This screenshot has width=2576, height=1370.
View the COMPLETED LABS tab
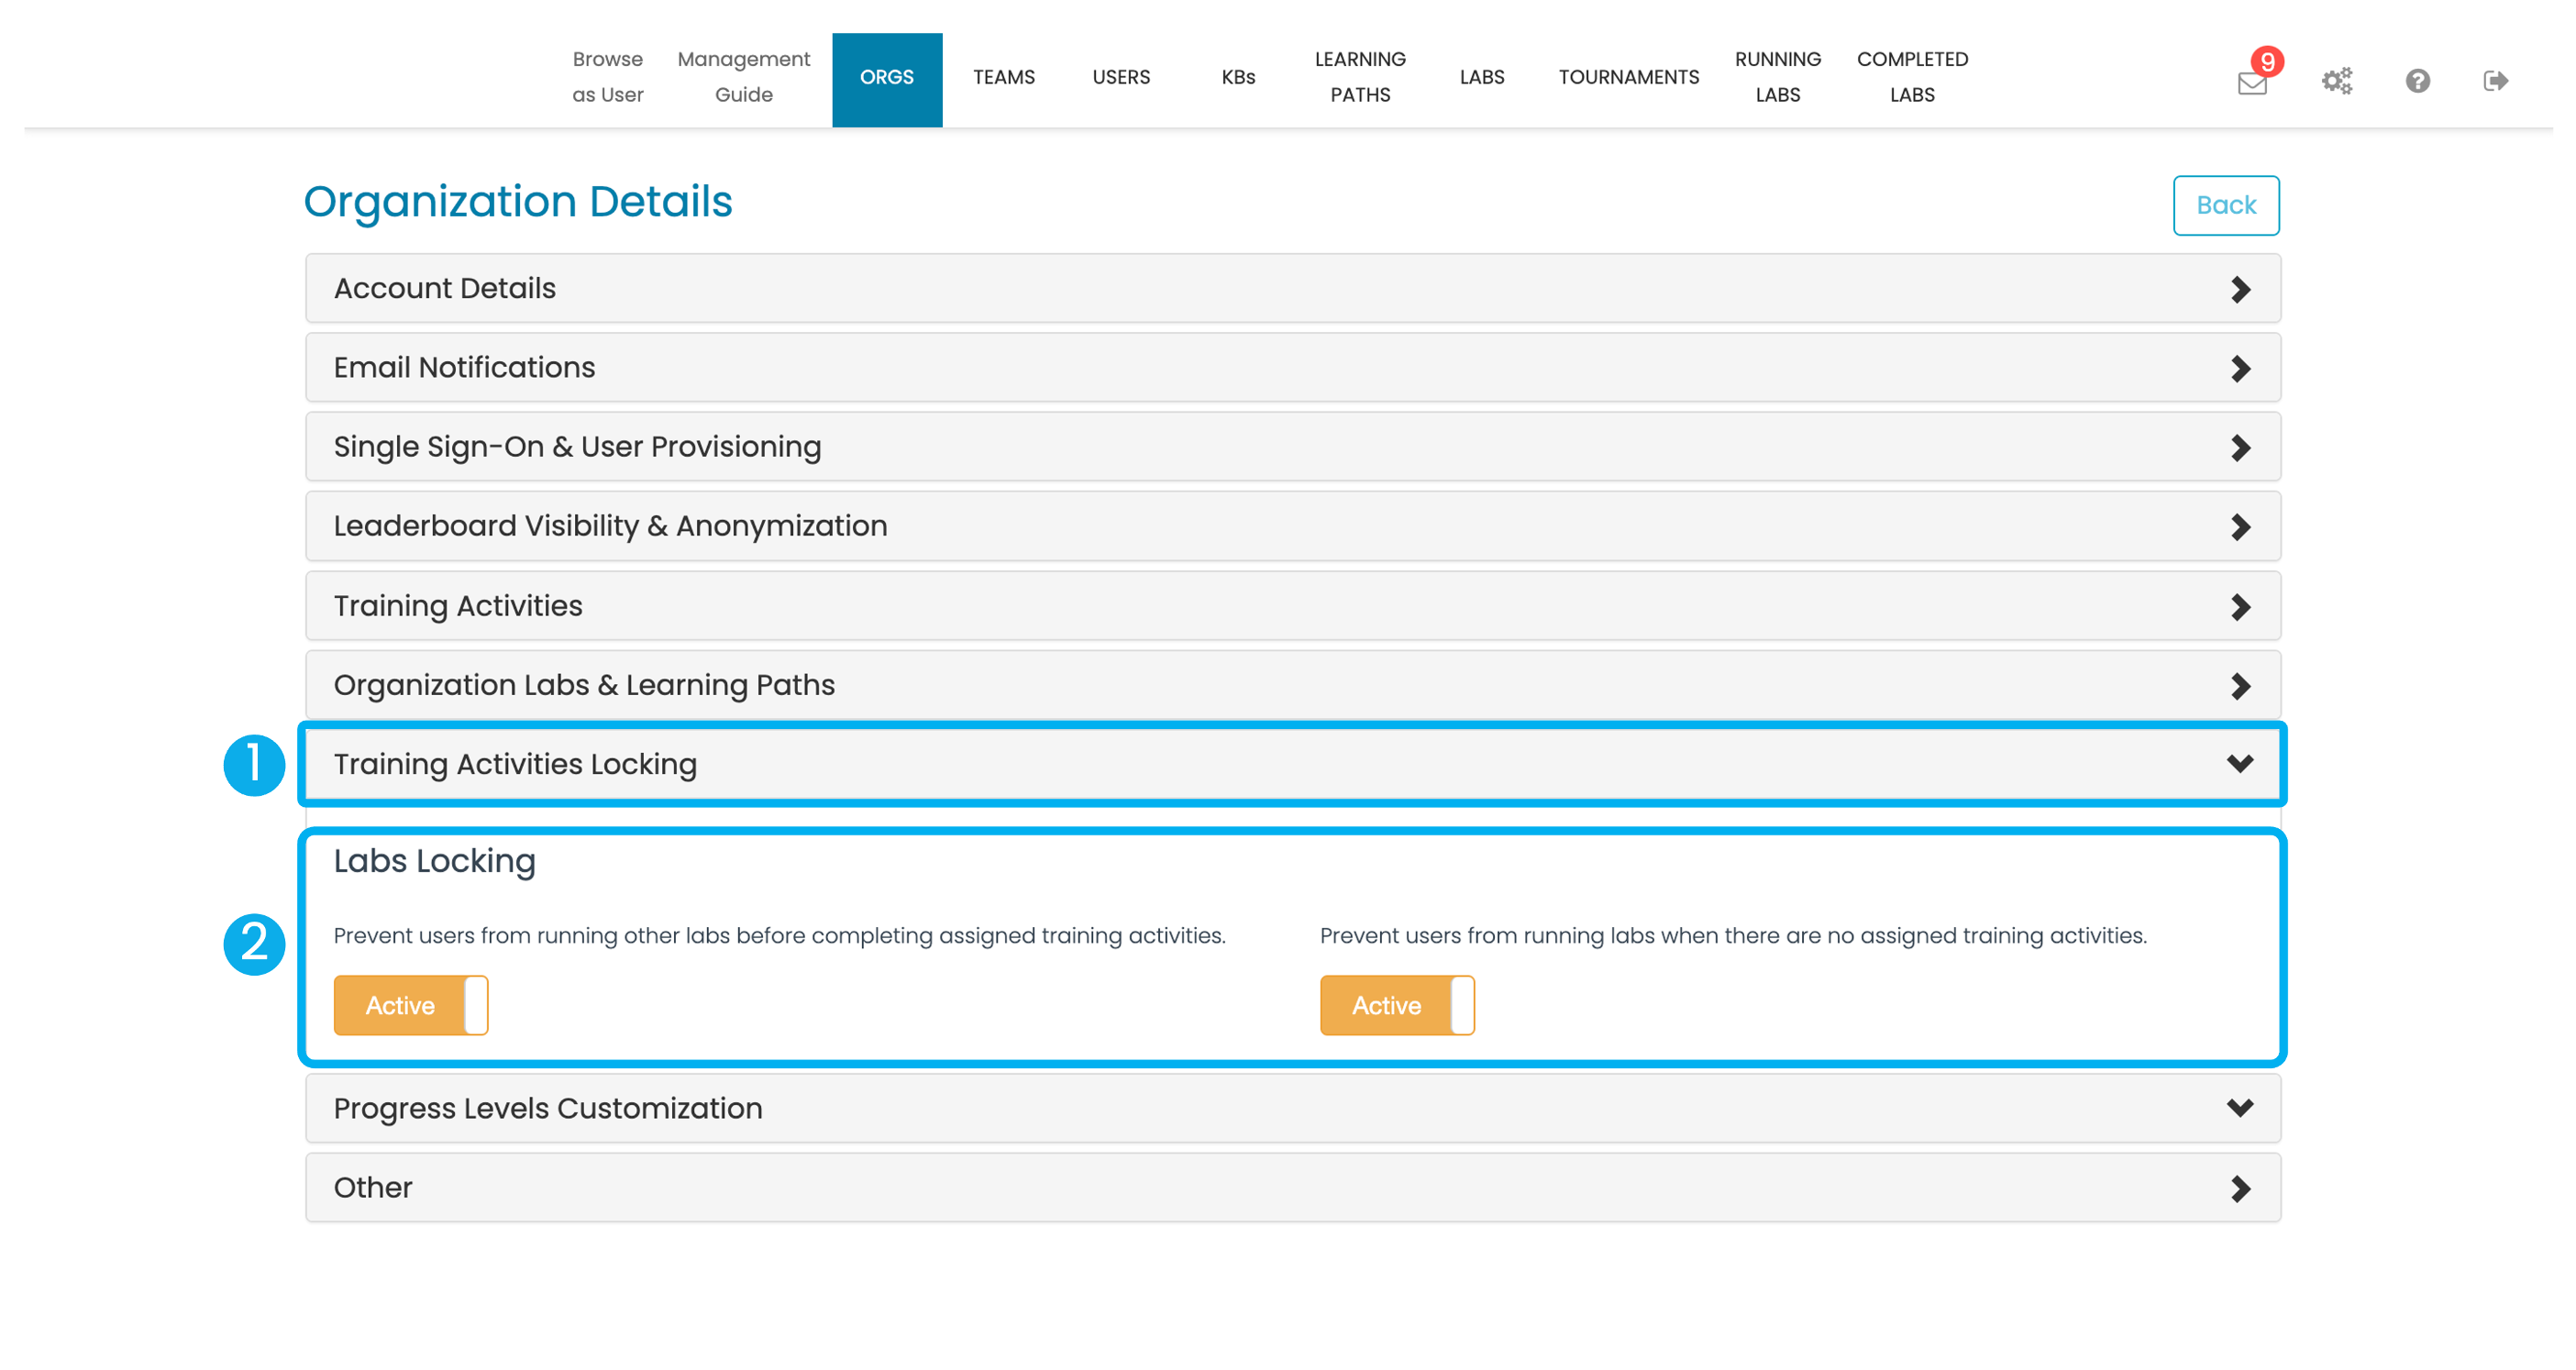[1911, 77]
